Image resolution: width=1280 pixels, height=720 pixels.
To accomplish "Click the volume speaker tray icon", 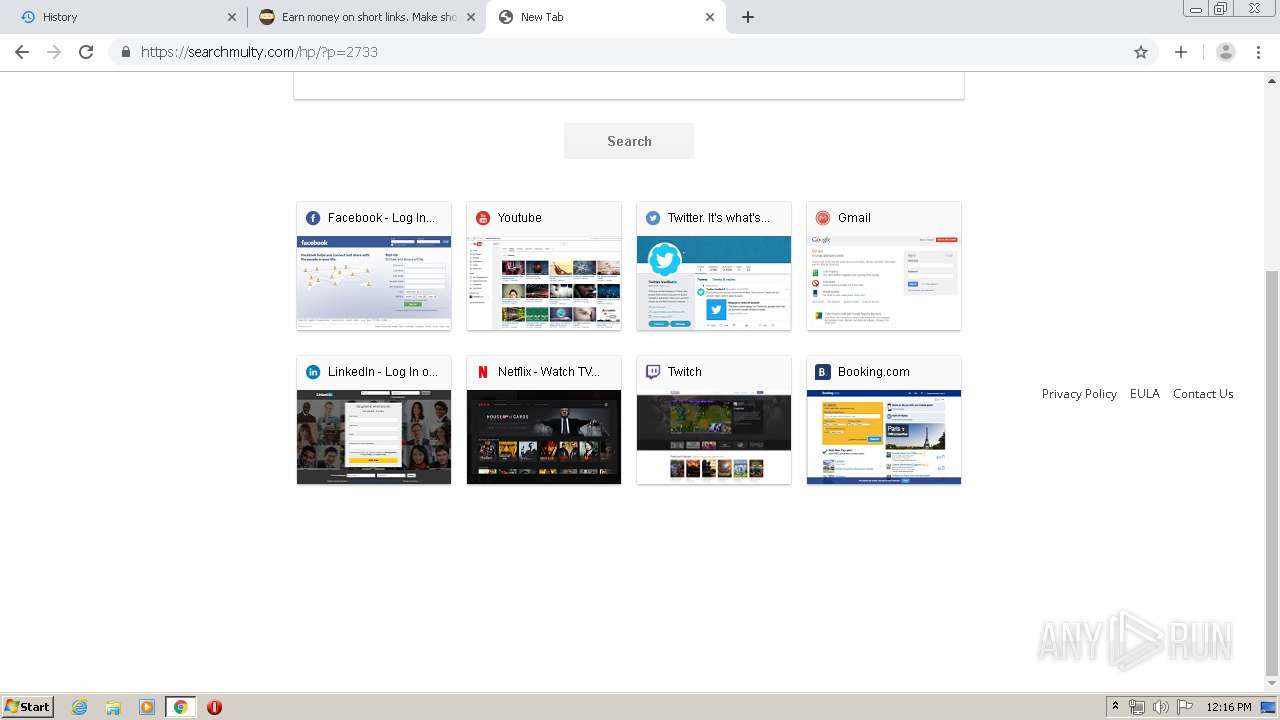I will coord(1160,707).
